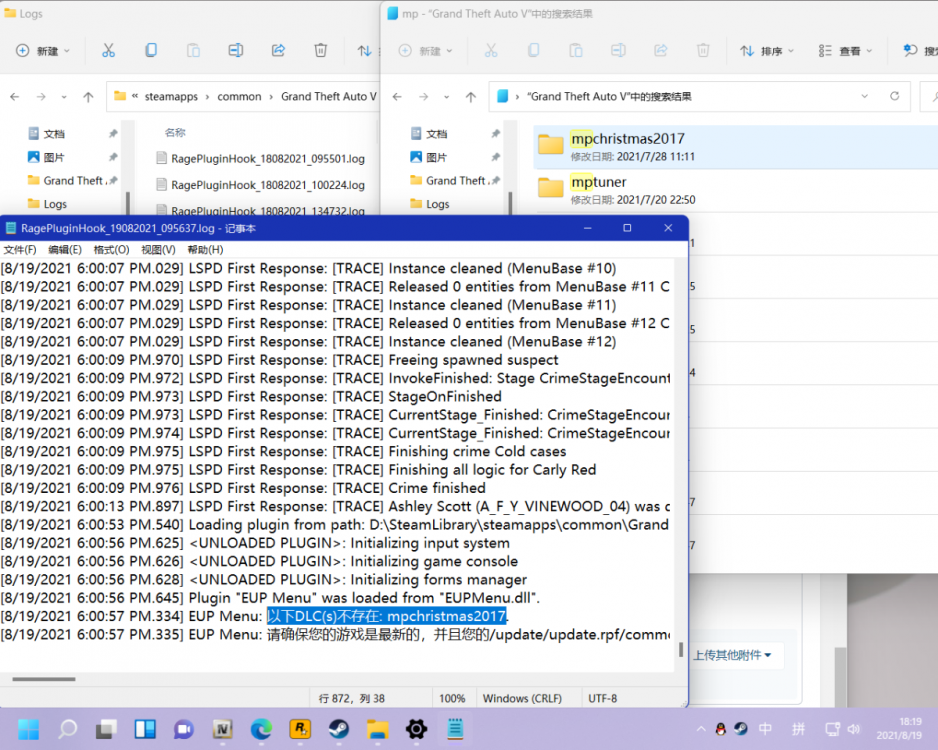Viewport: 938px width, 750px height.
Task: Expand address bar history dropdown in search window
Action: point(864,96)
